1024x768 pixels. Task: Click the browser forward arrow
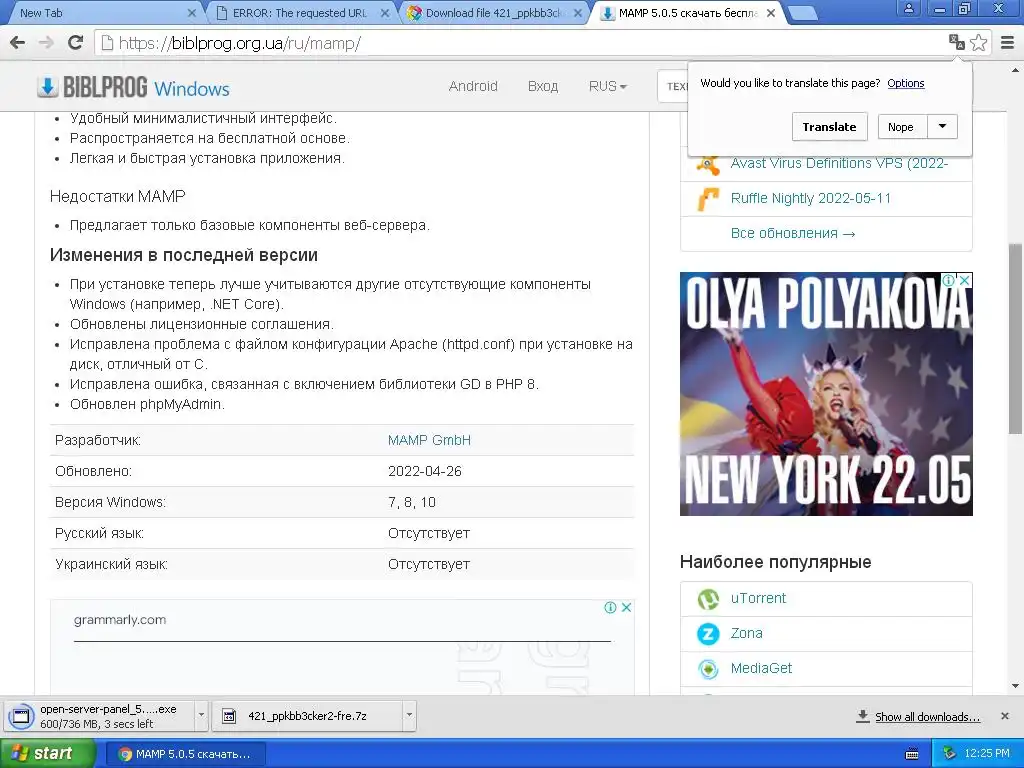[46, 43]
